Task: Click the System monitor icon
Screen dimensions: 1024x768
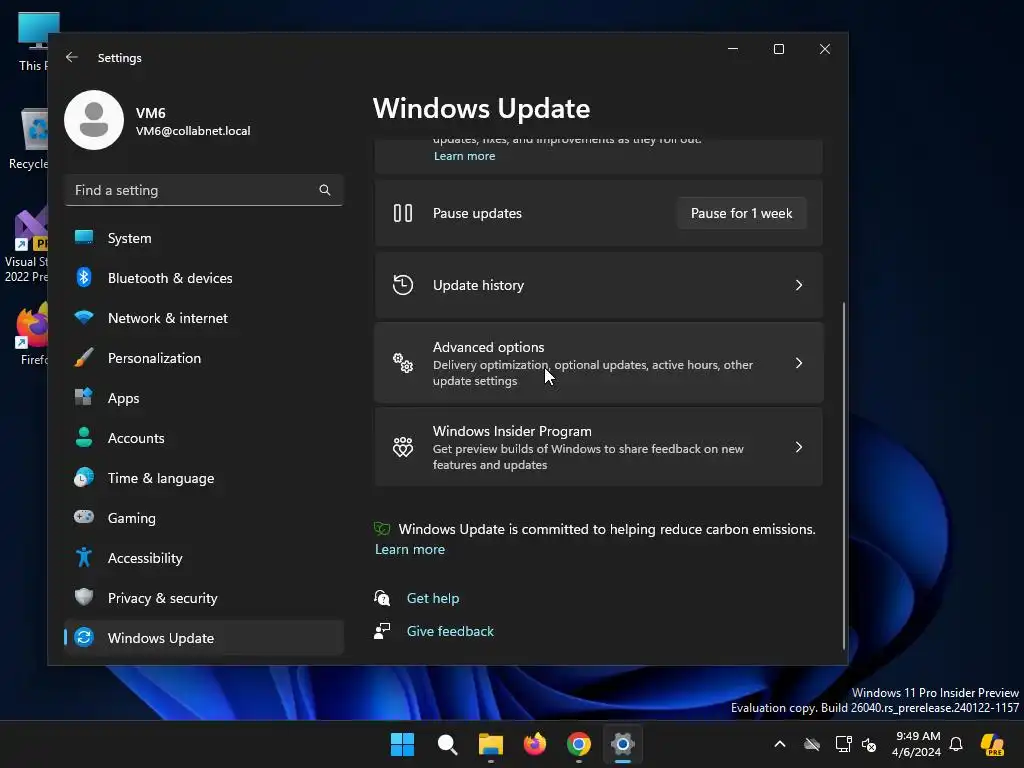Action: (x=84, y=238)
